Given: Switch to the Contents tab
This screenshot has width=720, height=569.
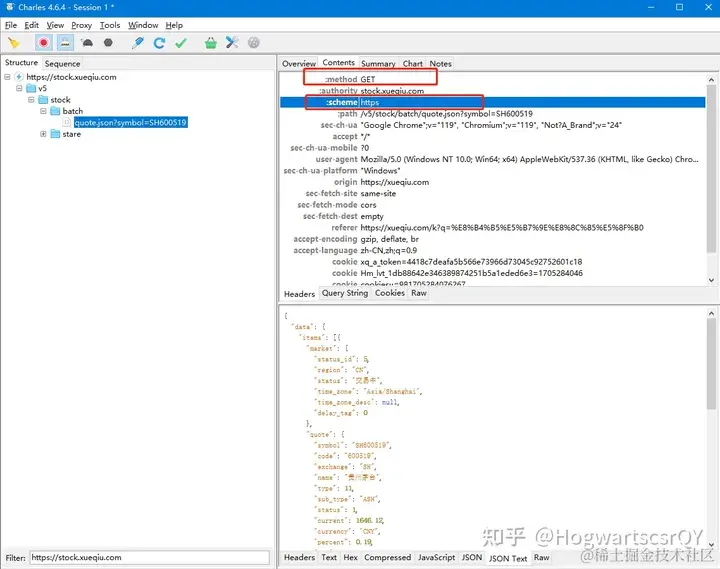Looking at the screenshot, I should click(338, 62).
